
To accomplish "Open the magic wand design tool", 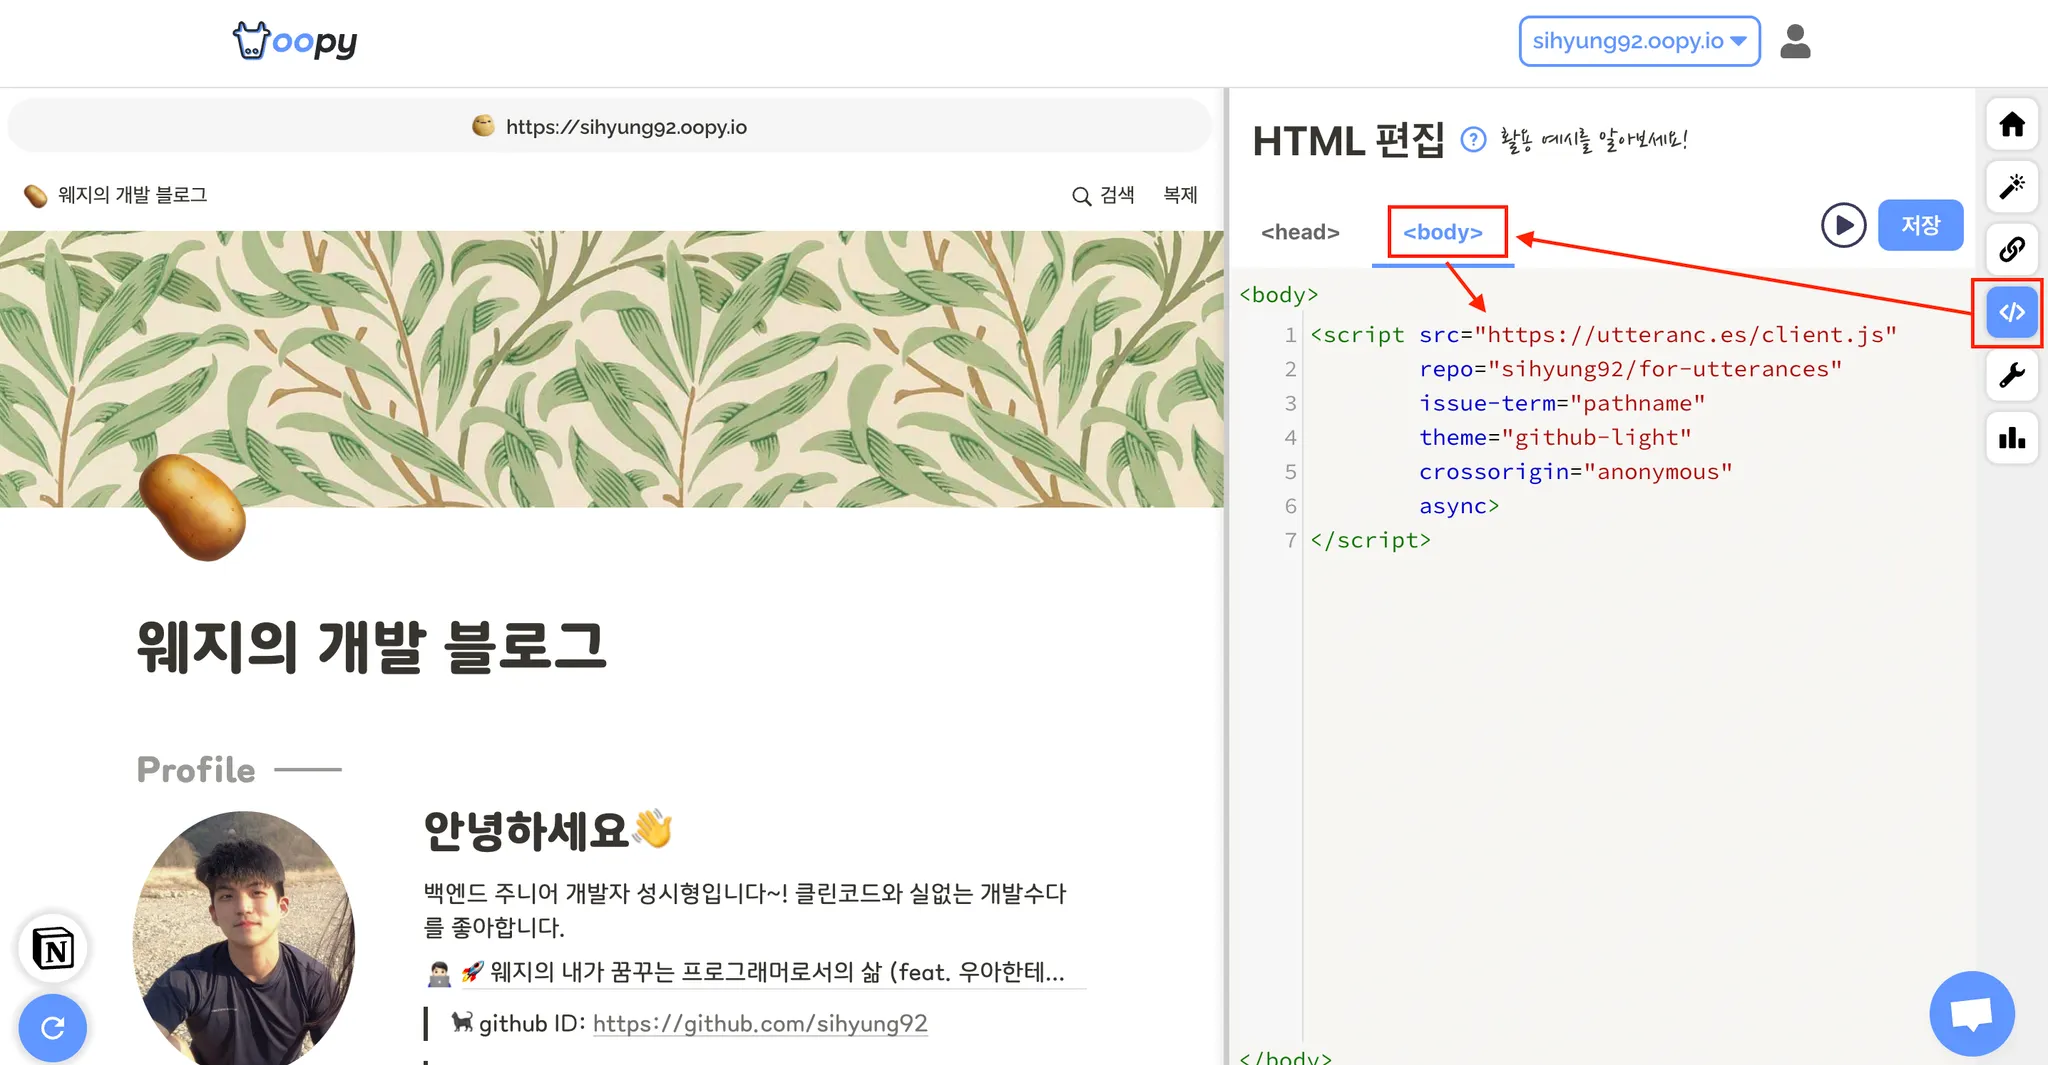I will click(x=2012, y=186).
